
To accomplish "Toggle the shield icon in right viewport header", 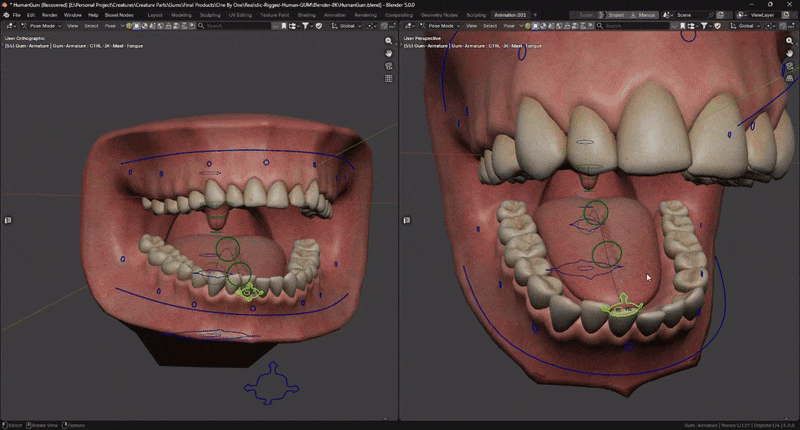I will (717, 26).
